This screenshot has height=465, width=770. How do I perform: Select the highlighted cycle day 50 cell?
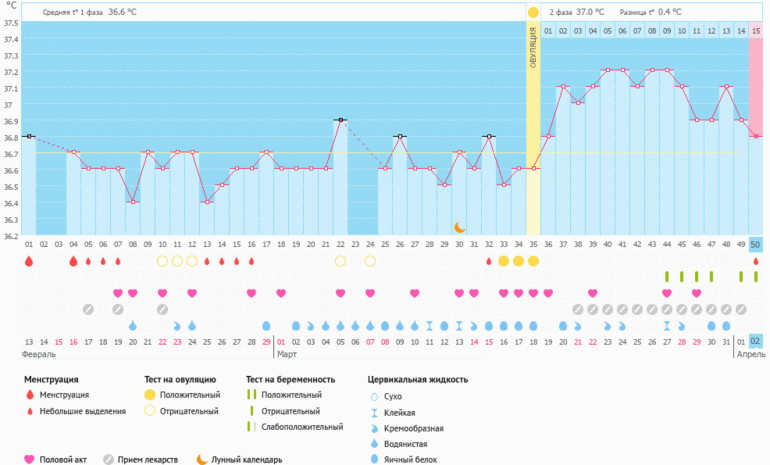pyautogui.click(x=755, y=245)
